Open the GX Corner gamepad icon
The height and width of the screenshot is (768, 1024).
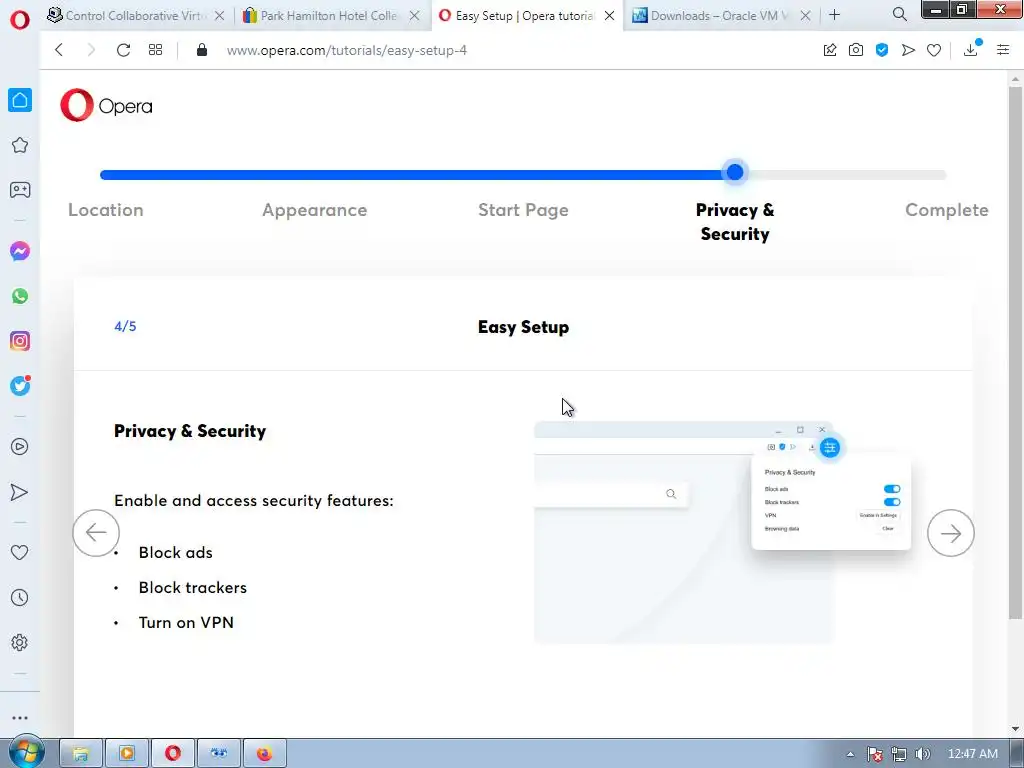pyautogui.click(x=20, y=189)
